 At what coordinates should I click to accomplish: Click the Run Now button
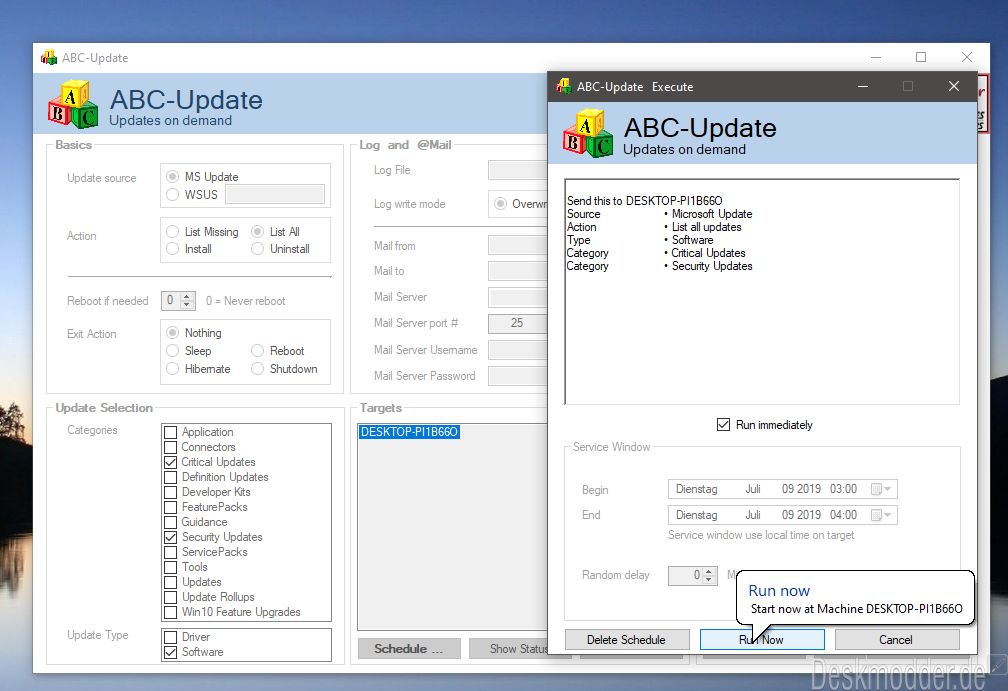[762, 640]
